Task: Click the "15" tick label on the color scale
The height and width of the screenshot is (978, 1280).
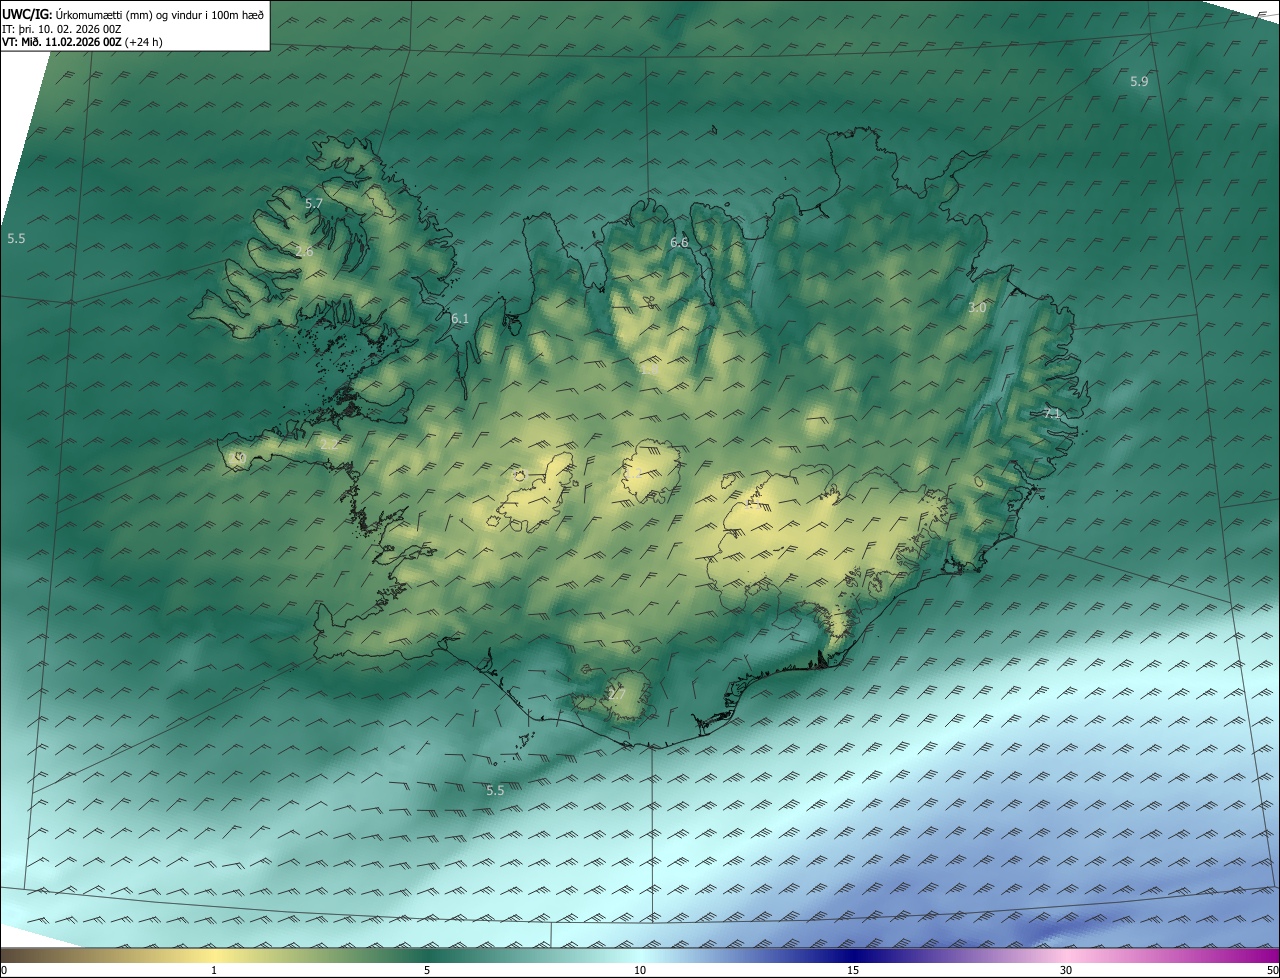Action: [853, 970]
